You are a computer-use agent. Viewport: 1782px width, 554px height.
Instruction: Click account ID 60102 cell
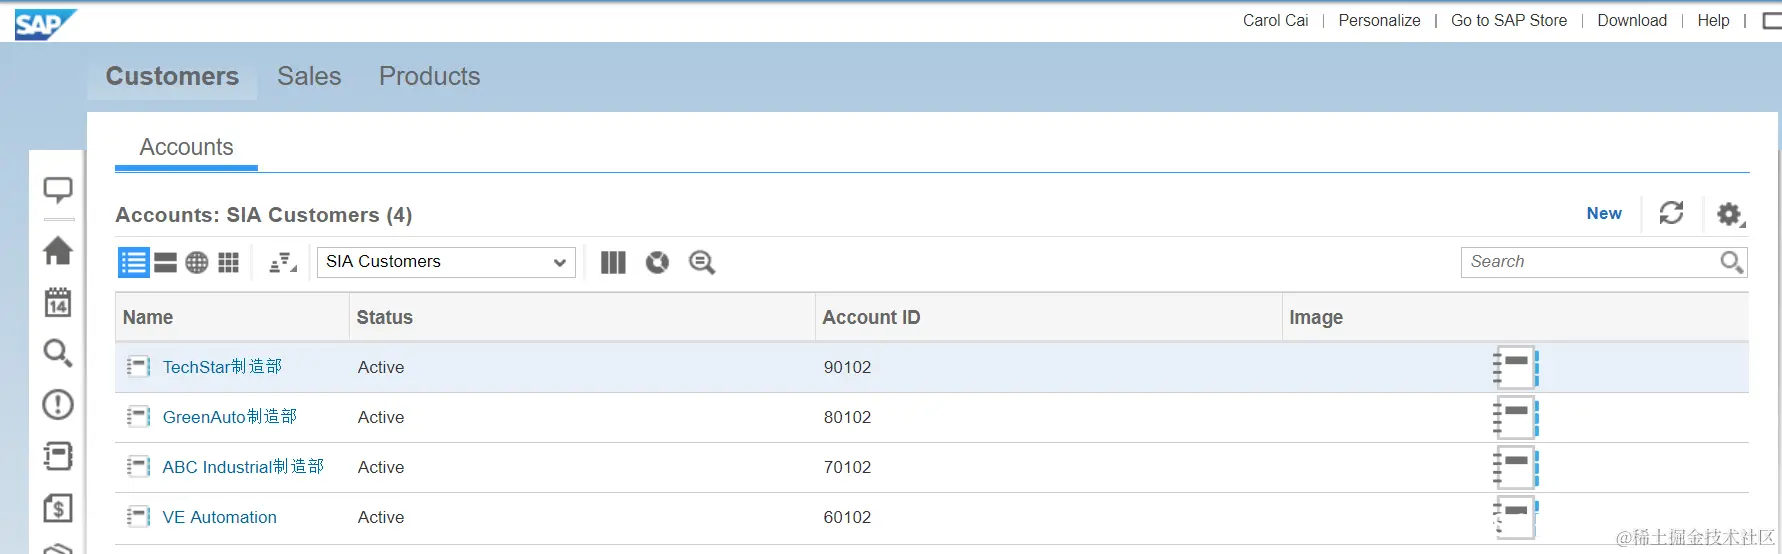click(x=847, y=517)
